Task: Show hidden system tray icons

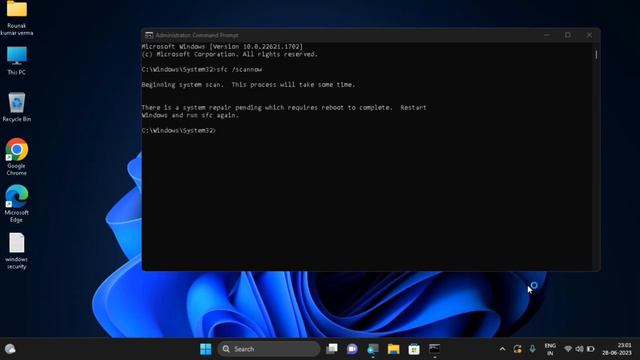Action: coord(502,349)
